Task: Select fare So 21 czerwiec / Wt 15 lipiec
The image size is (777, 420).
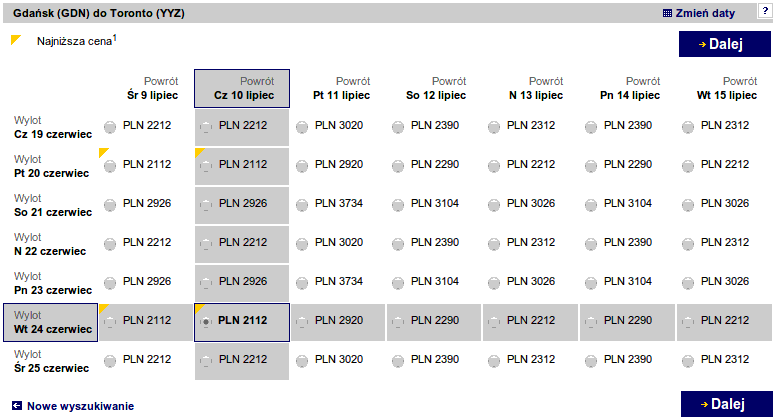Action: (688, 205)
